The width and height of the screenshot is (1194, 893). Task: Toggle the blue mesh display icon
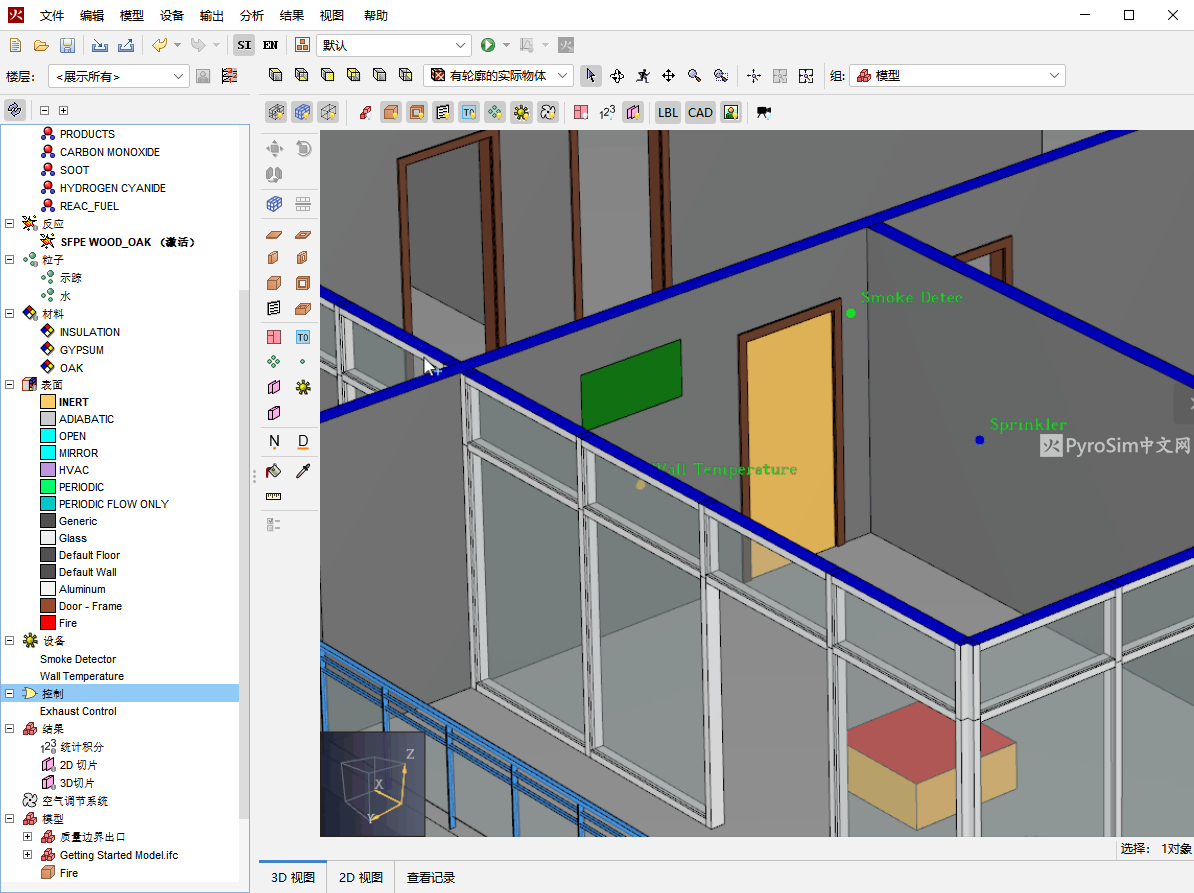(302, 113)
